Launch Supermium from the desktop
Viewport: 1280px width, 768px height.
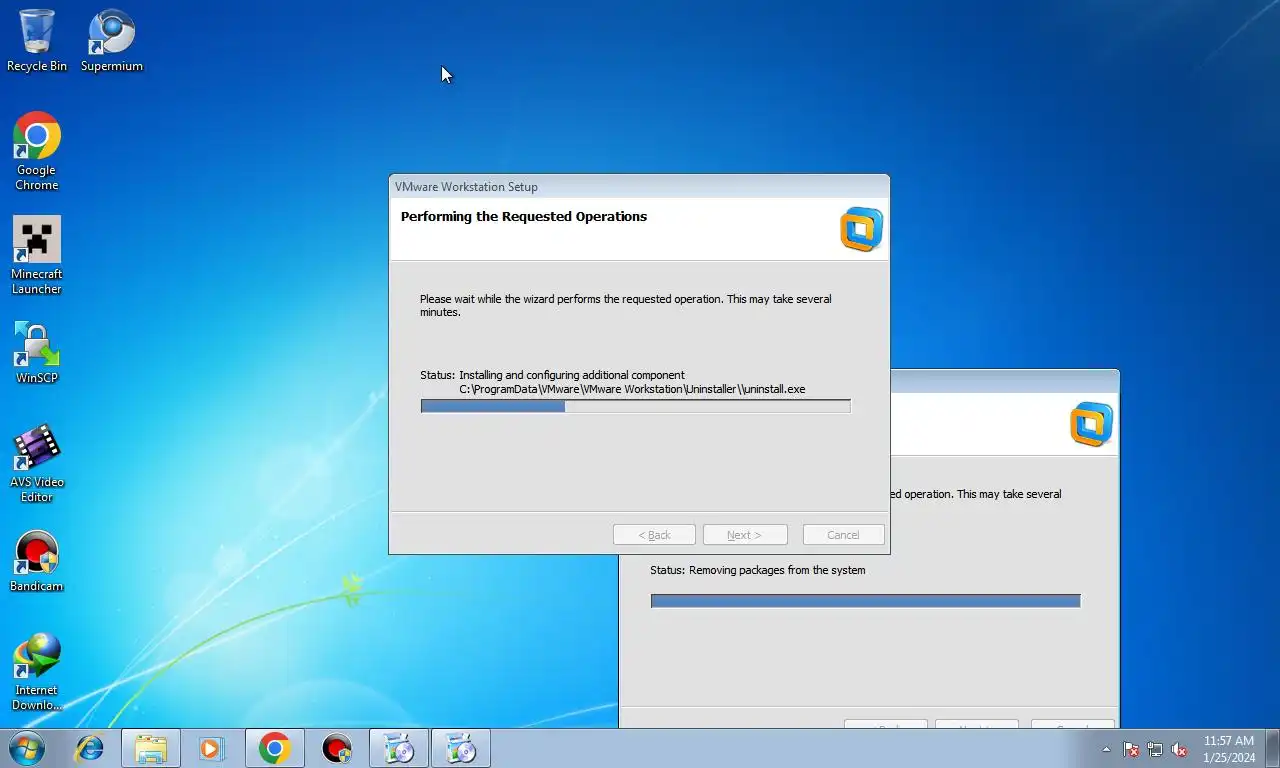point(111,40)
